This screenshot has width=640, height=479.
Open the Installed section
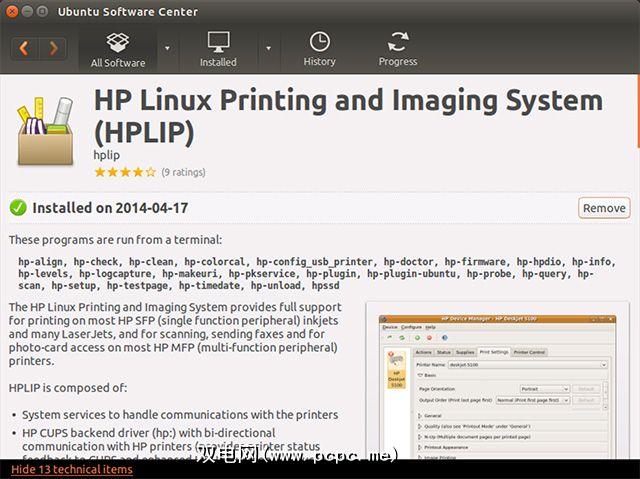(218, 50)
